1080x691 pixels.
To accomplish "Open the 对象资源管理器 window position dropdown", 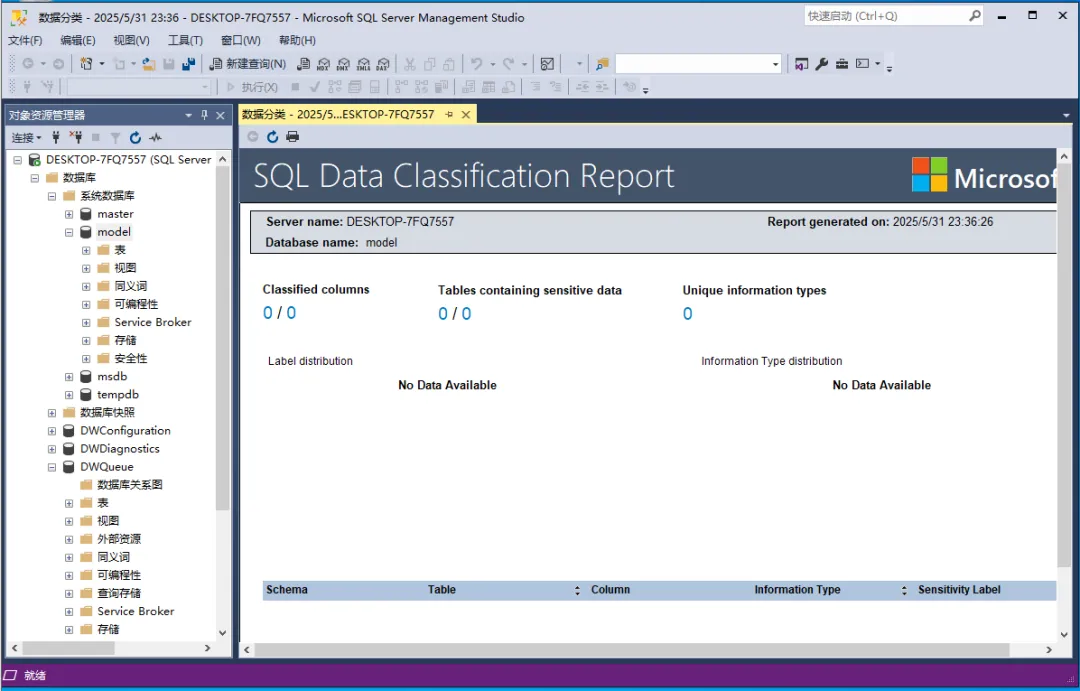I will click(x=188, y=115).
